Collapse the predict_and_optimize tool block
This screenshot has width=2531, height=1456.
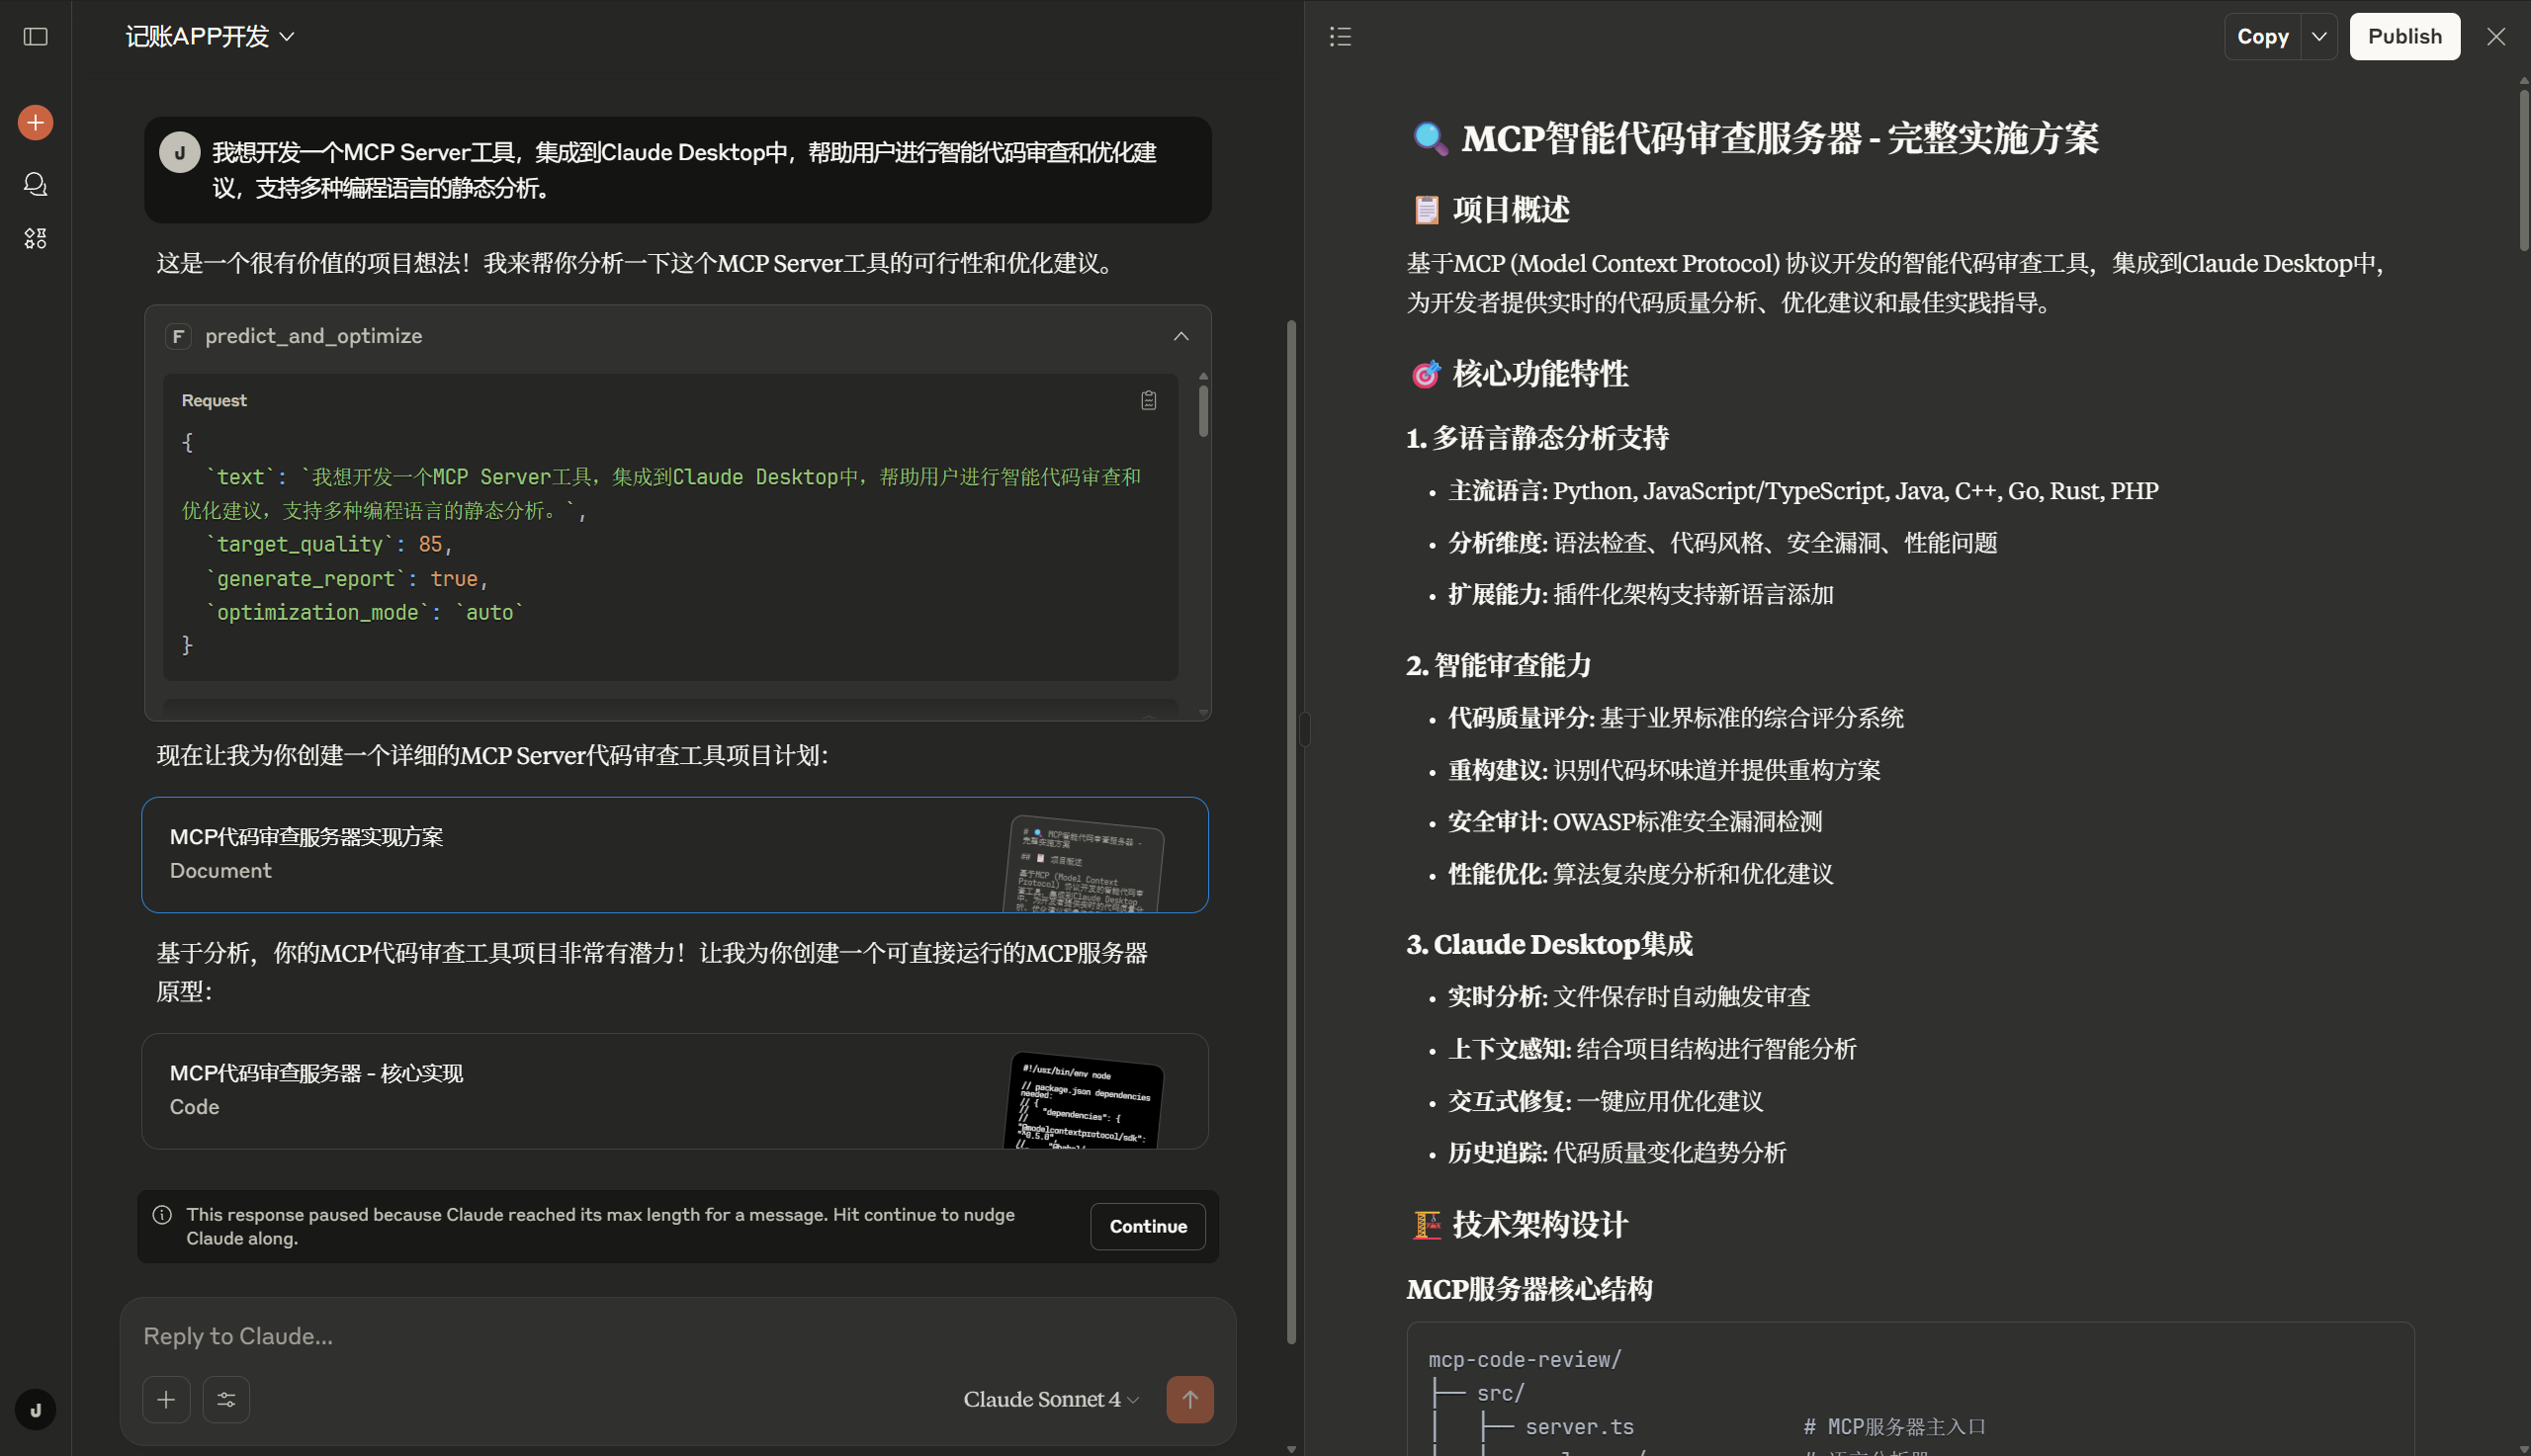click(x=1181, y=336)
